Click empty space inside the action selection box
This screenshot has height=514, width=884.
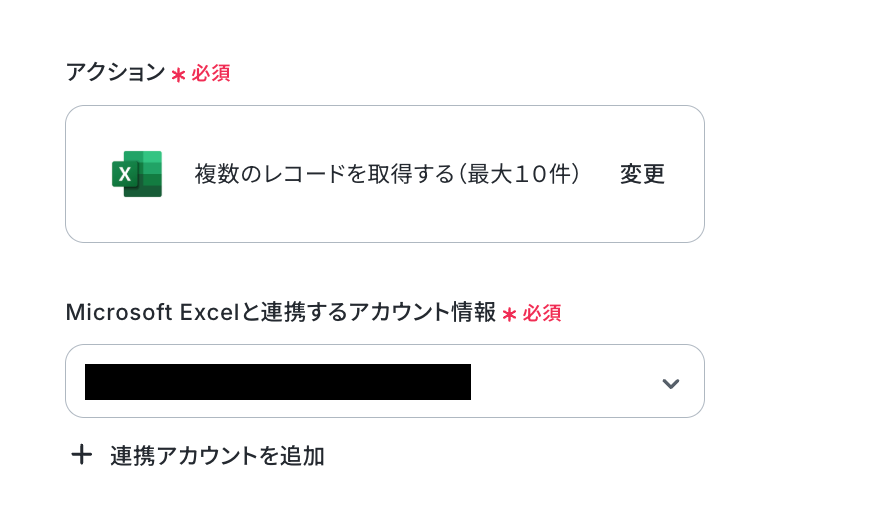click(385, 220)
